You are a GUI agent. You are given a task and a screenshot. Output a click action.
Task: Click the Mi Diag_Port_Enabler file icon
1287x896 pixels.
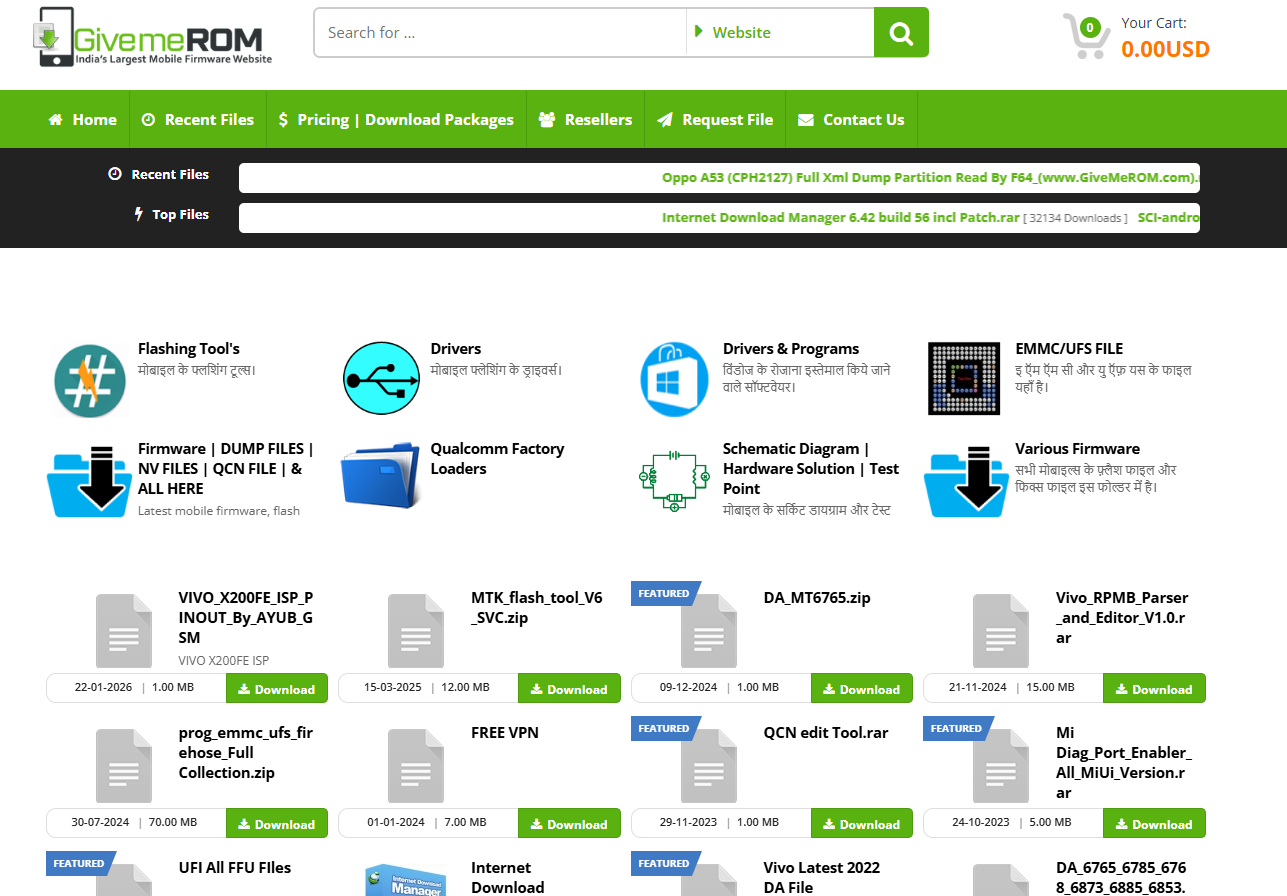tap(1001, 766)
